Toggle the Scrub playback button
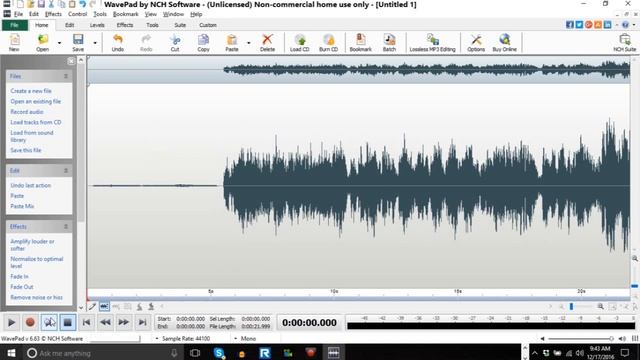640x360 pixels. 49,322
